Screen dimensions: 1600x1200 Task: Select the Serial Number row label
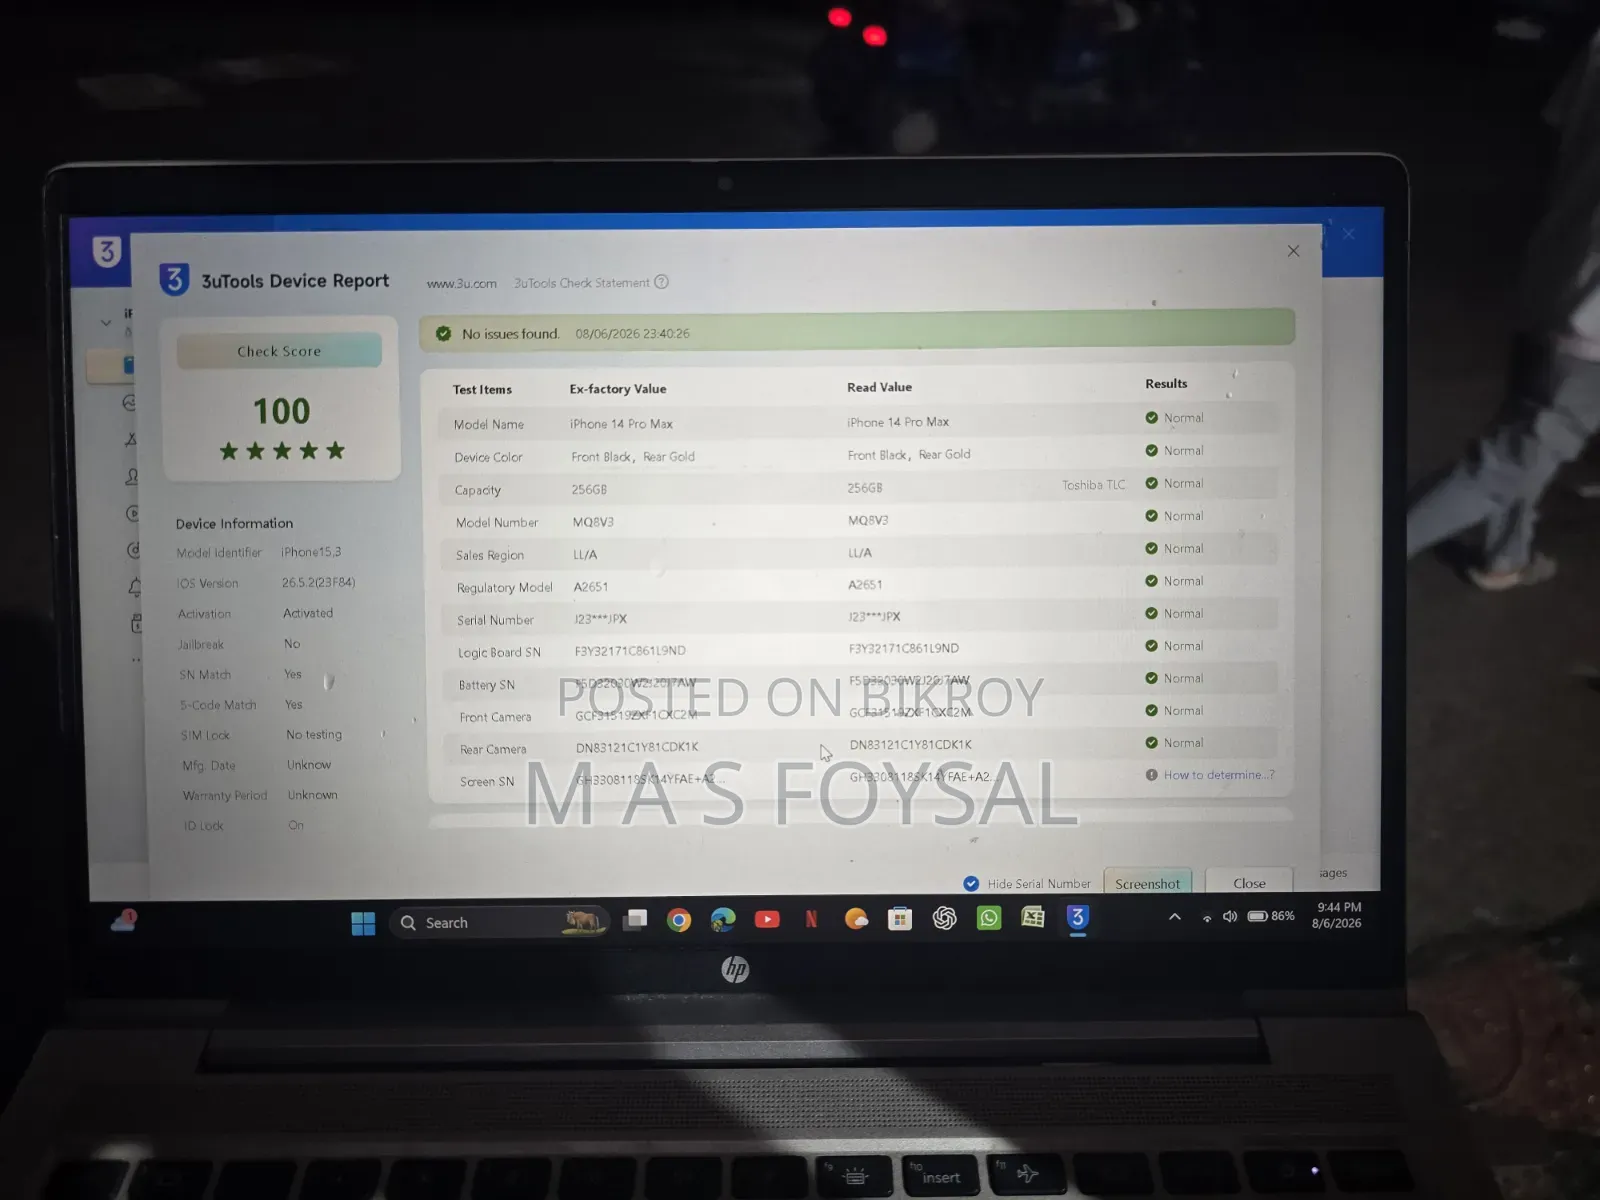tap(495, 621)
